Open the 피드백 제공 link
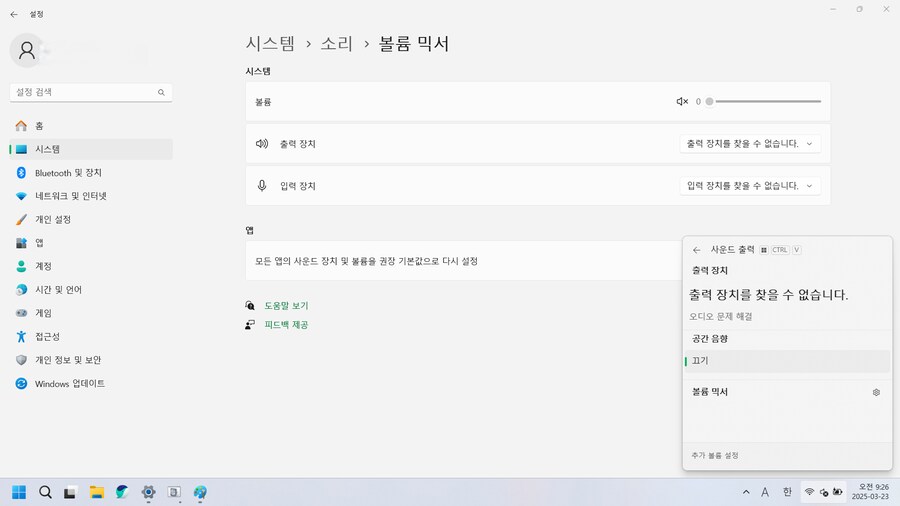This screenshot has width=900, height=506. (x=286, y=325)
